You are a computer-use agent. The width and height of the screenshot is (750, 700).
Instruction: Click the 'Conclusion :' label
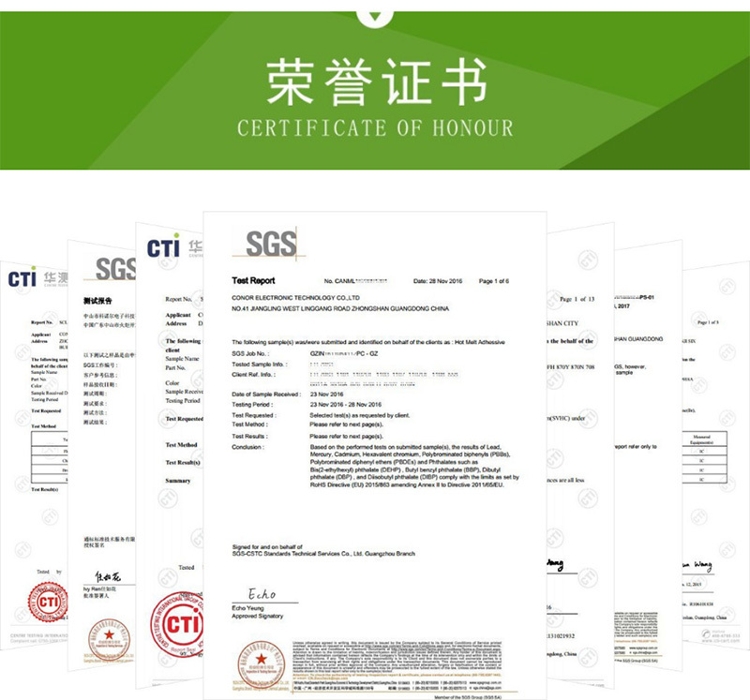[248, 447]
